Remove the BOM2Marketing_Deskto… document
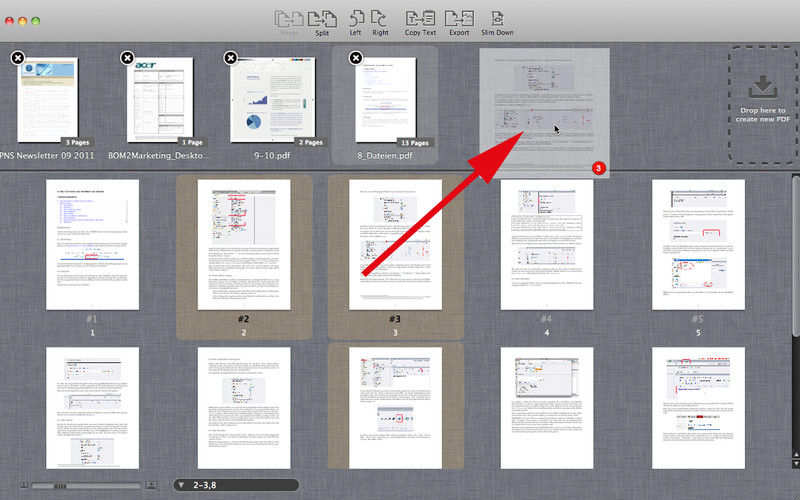The width and height of the screenshot is (800, 500). (x=127, y=58)
